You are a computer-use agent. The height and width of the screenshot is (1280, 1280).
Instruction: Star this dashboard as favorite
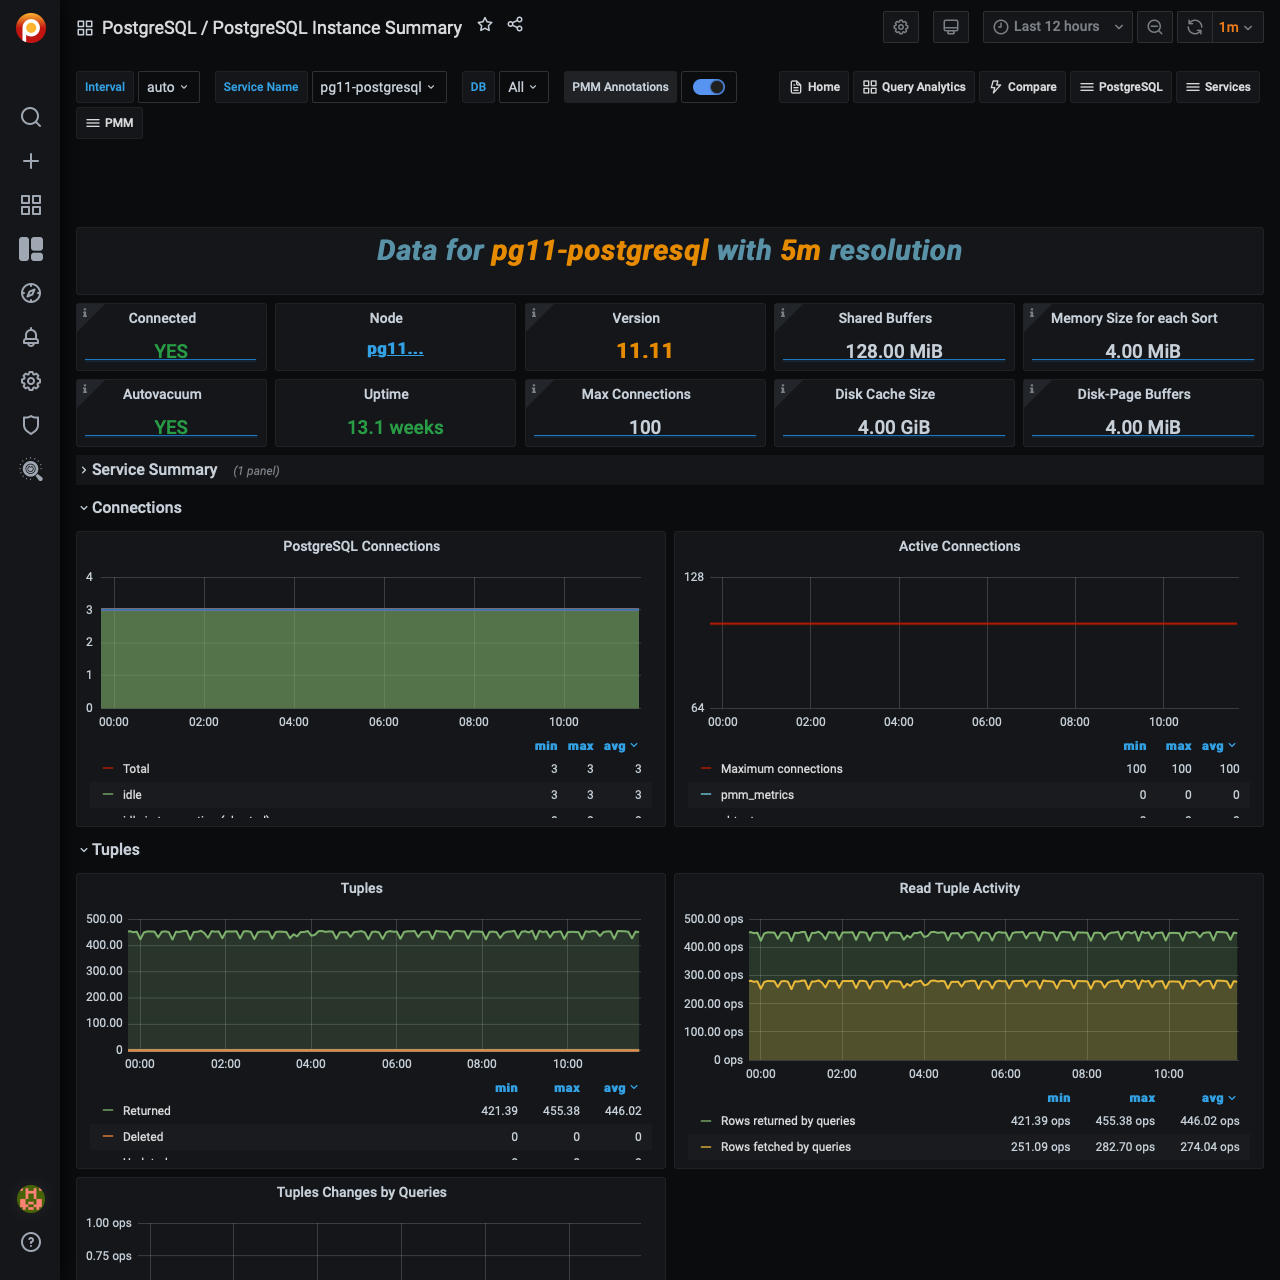pos(485,25)
